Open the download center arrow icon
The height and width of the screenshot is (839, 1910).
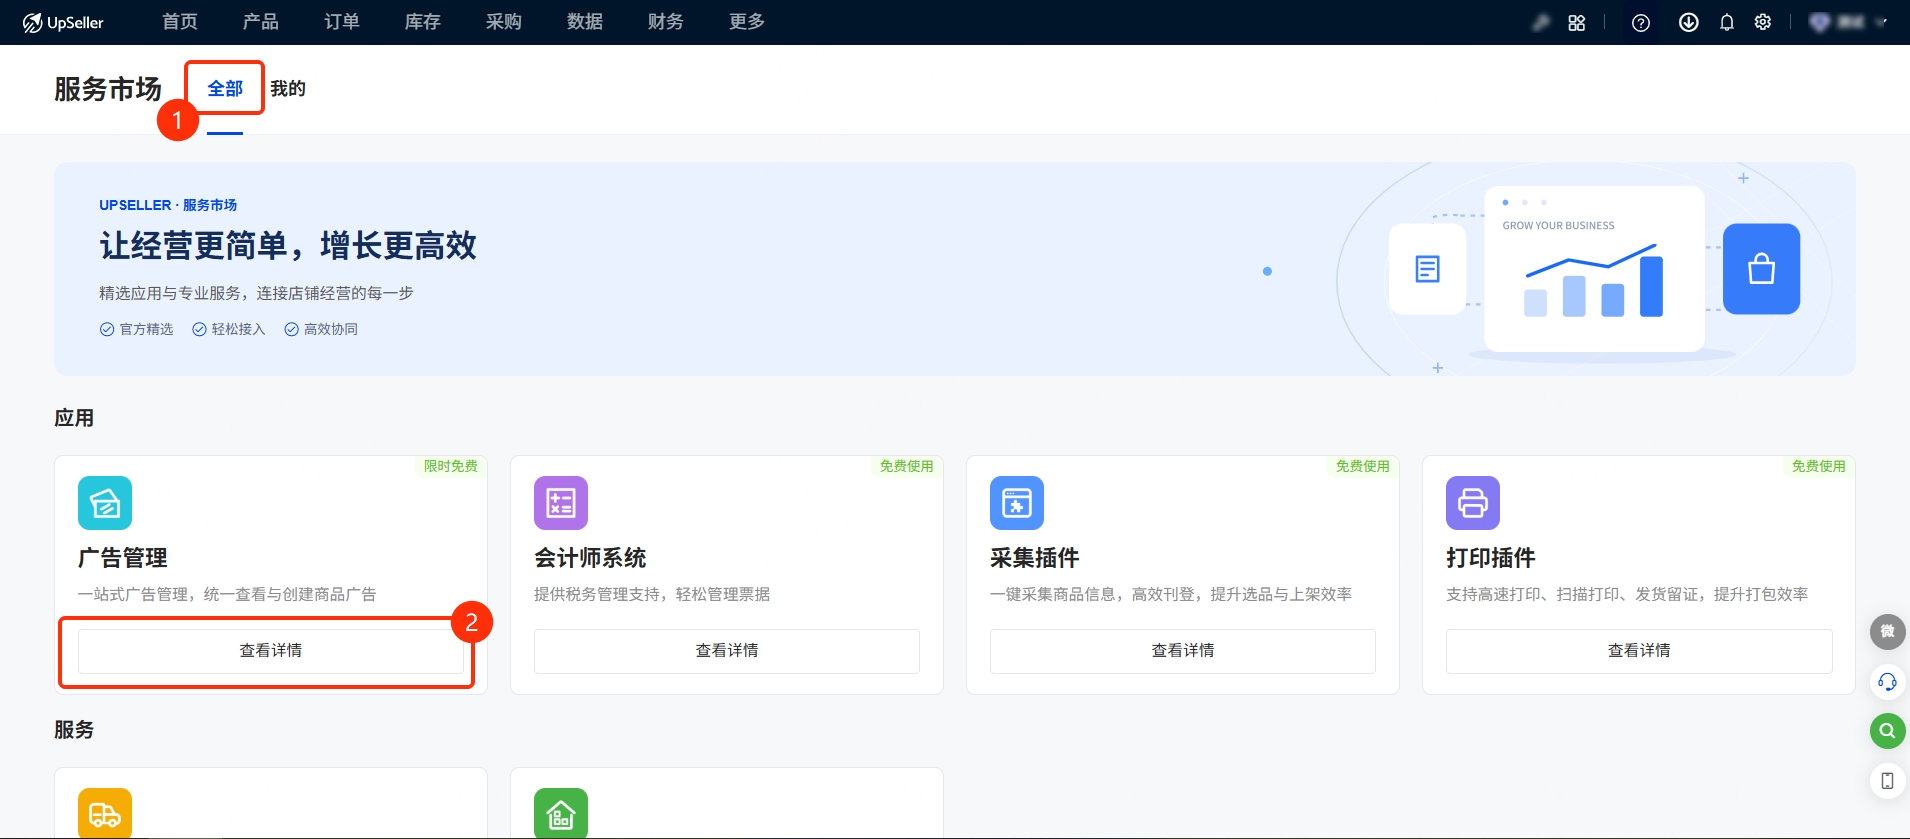(1689, 22)
